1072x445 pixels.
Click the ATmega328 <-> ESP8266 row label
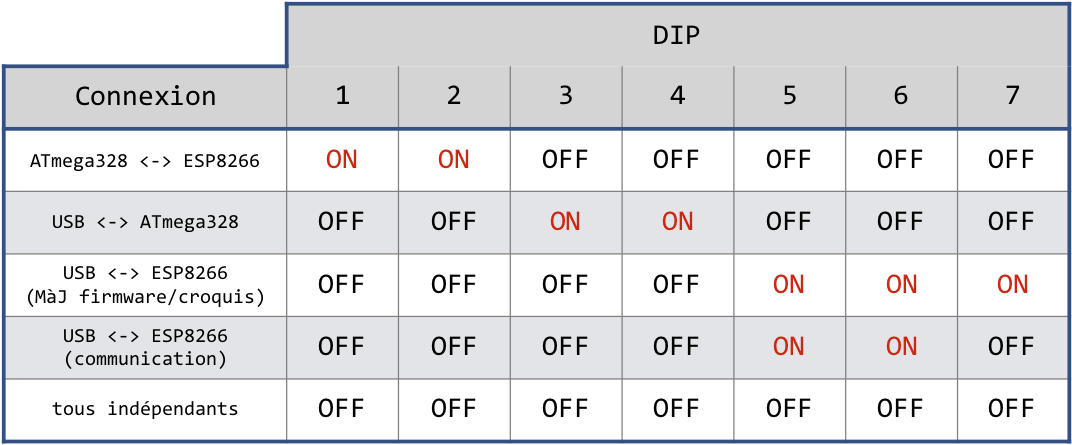coord(145,160)
